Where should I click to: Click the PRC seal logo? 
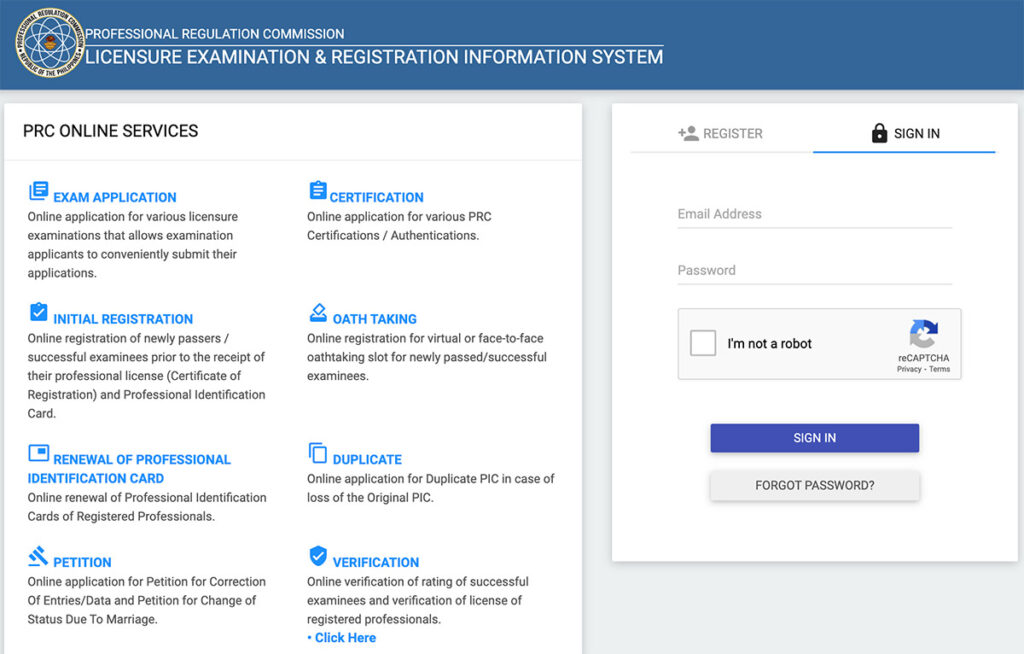click(x=48, y=43)
